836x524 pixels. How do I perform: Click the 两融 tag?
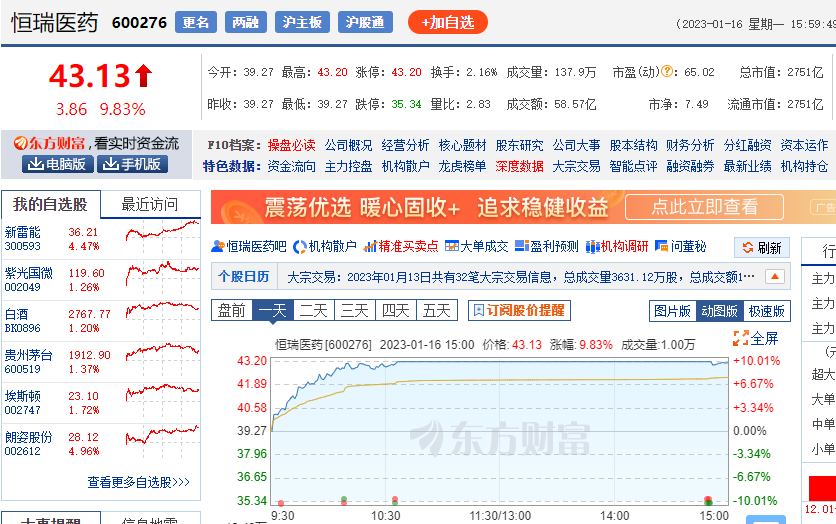click(x=246, y=22)
